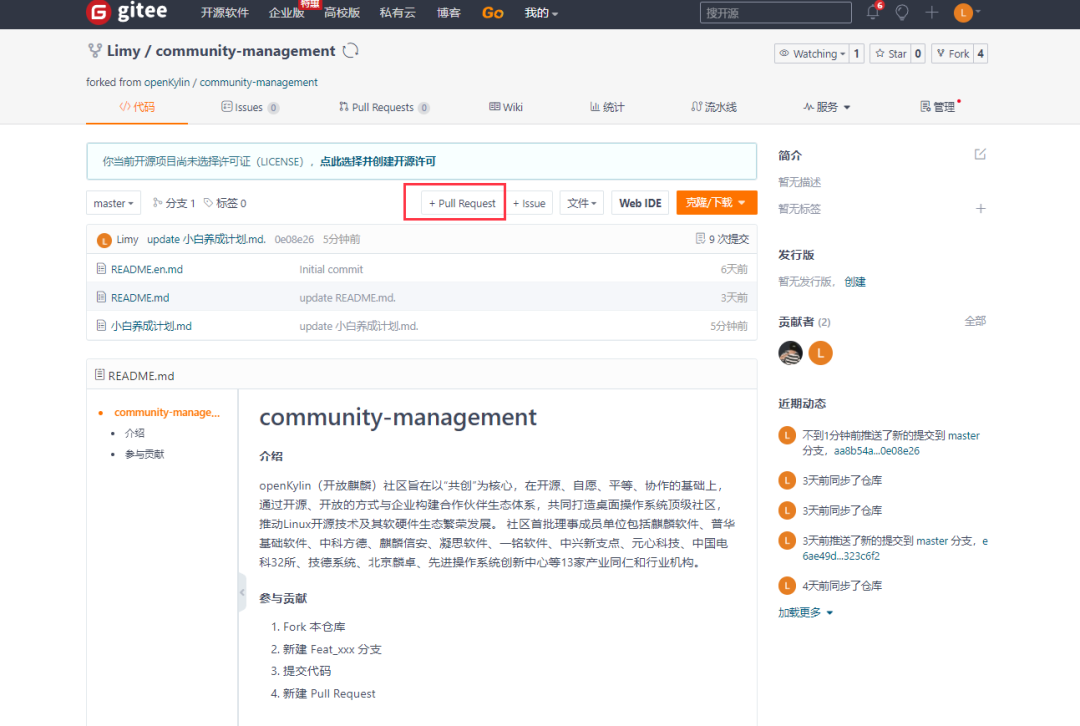Click the + Pull Request button
Viewport: 1080px width, 726px height.
pyautogui.click(x=462, y=203)
